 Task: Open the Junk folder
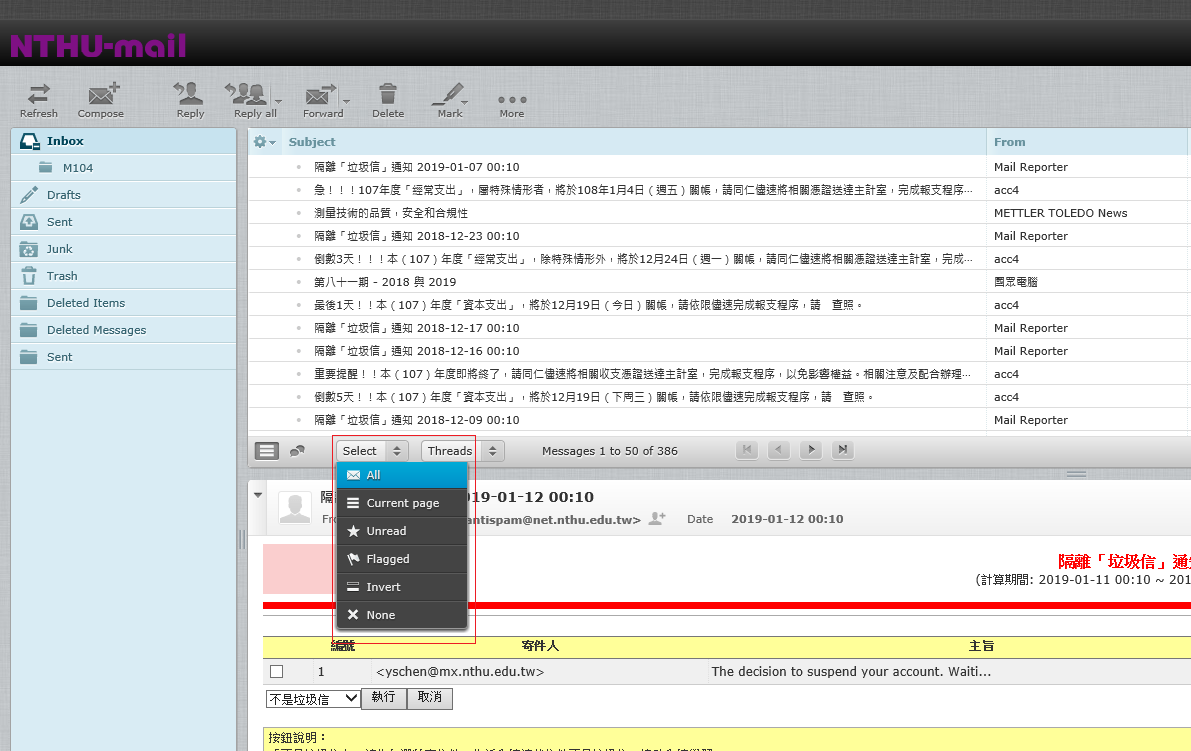tap(60, 249)
